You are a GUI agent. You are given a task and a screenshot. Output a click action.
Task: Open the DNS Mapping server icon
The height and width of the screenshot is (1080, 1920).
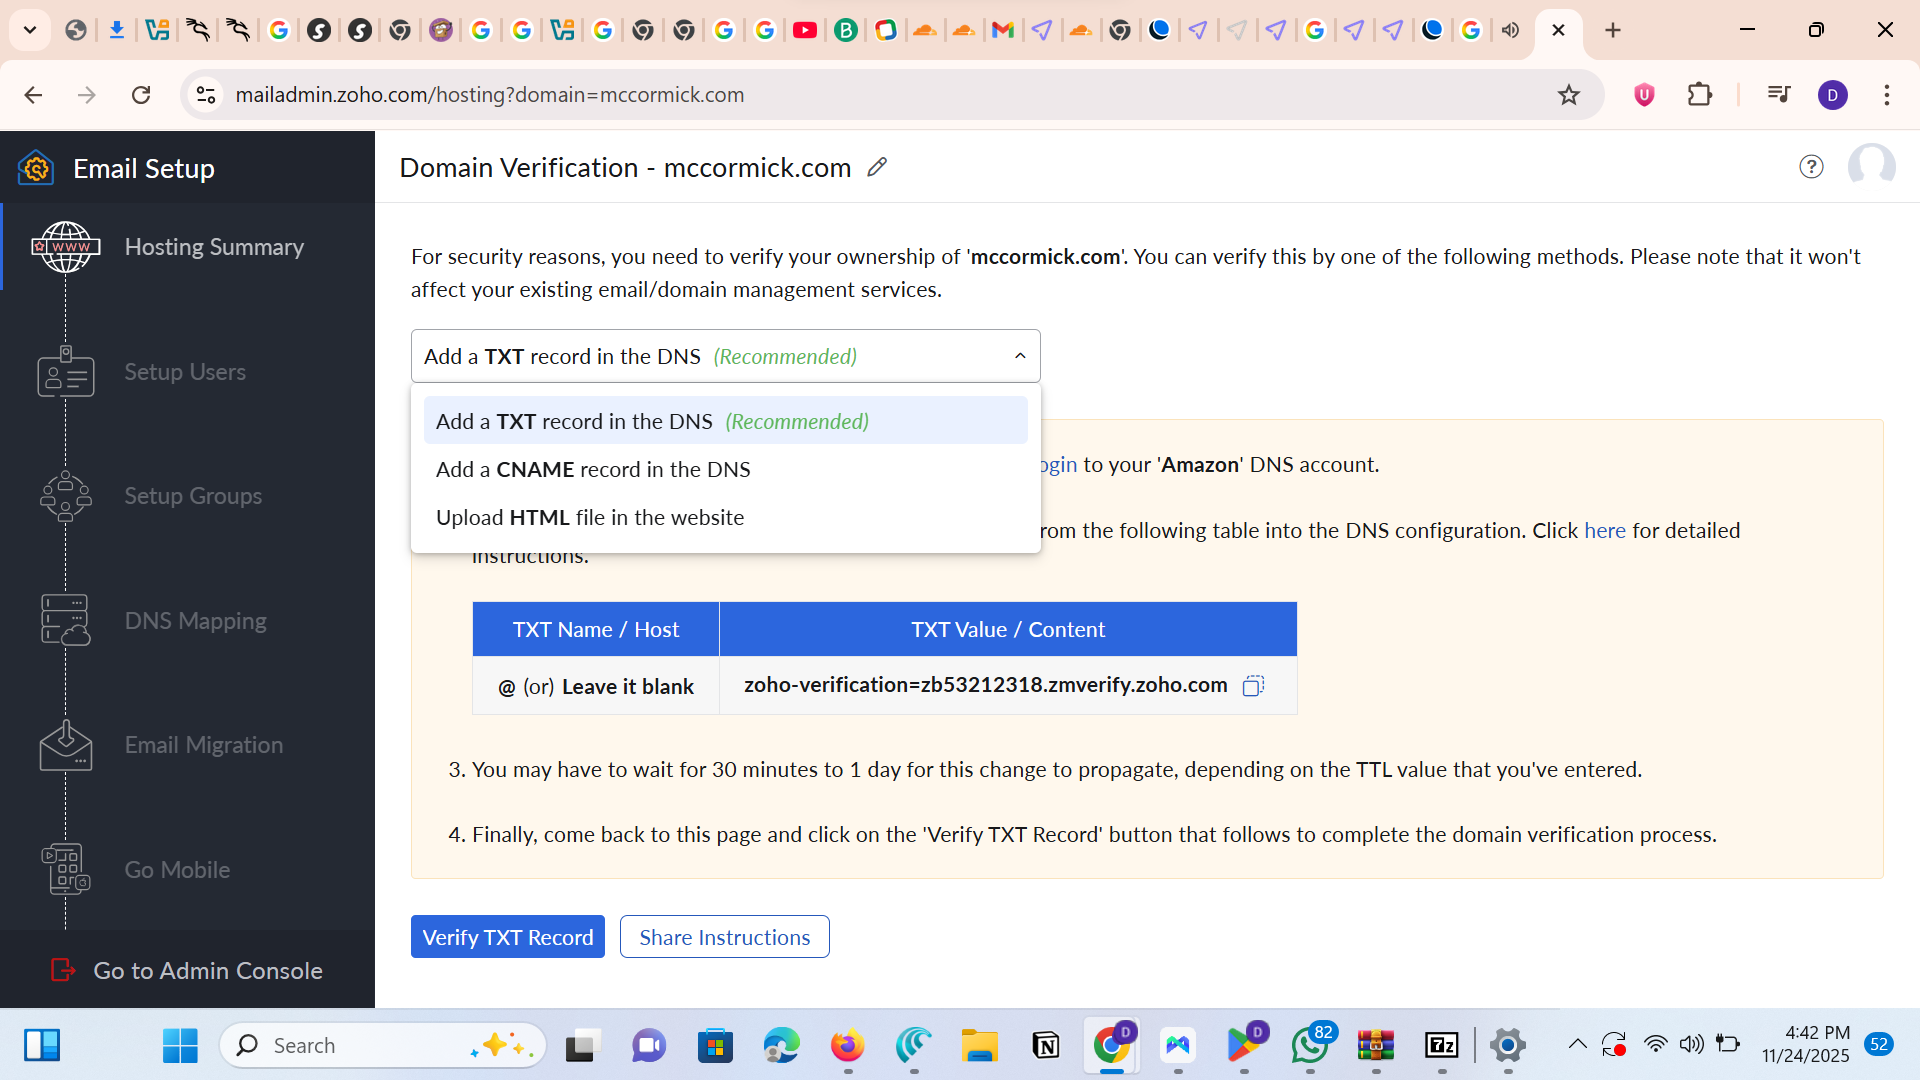click(x=66, y=620)
